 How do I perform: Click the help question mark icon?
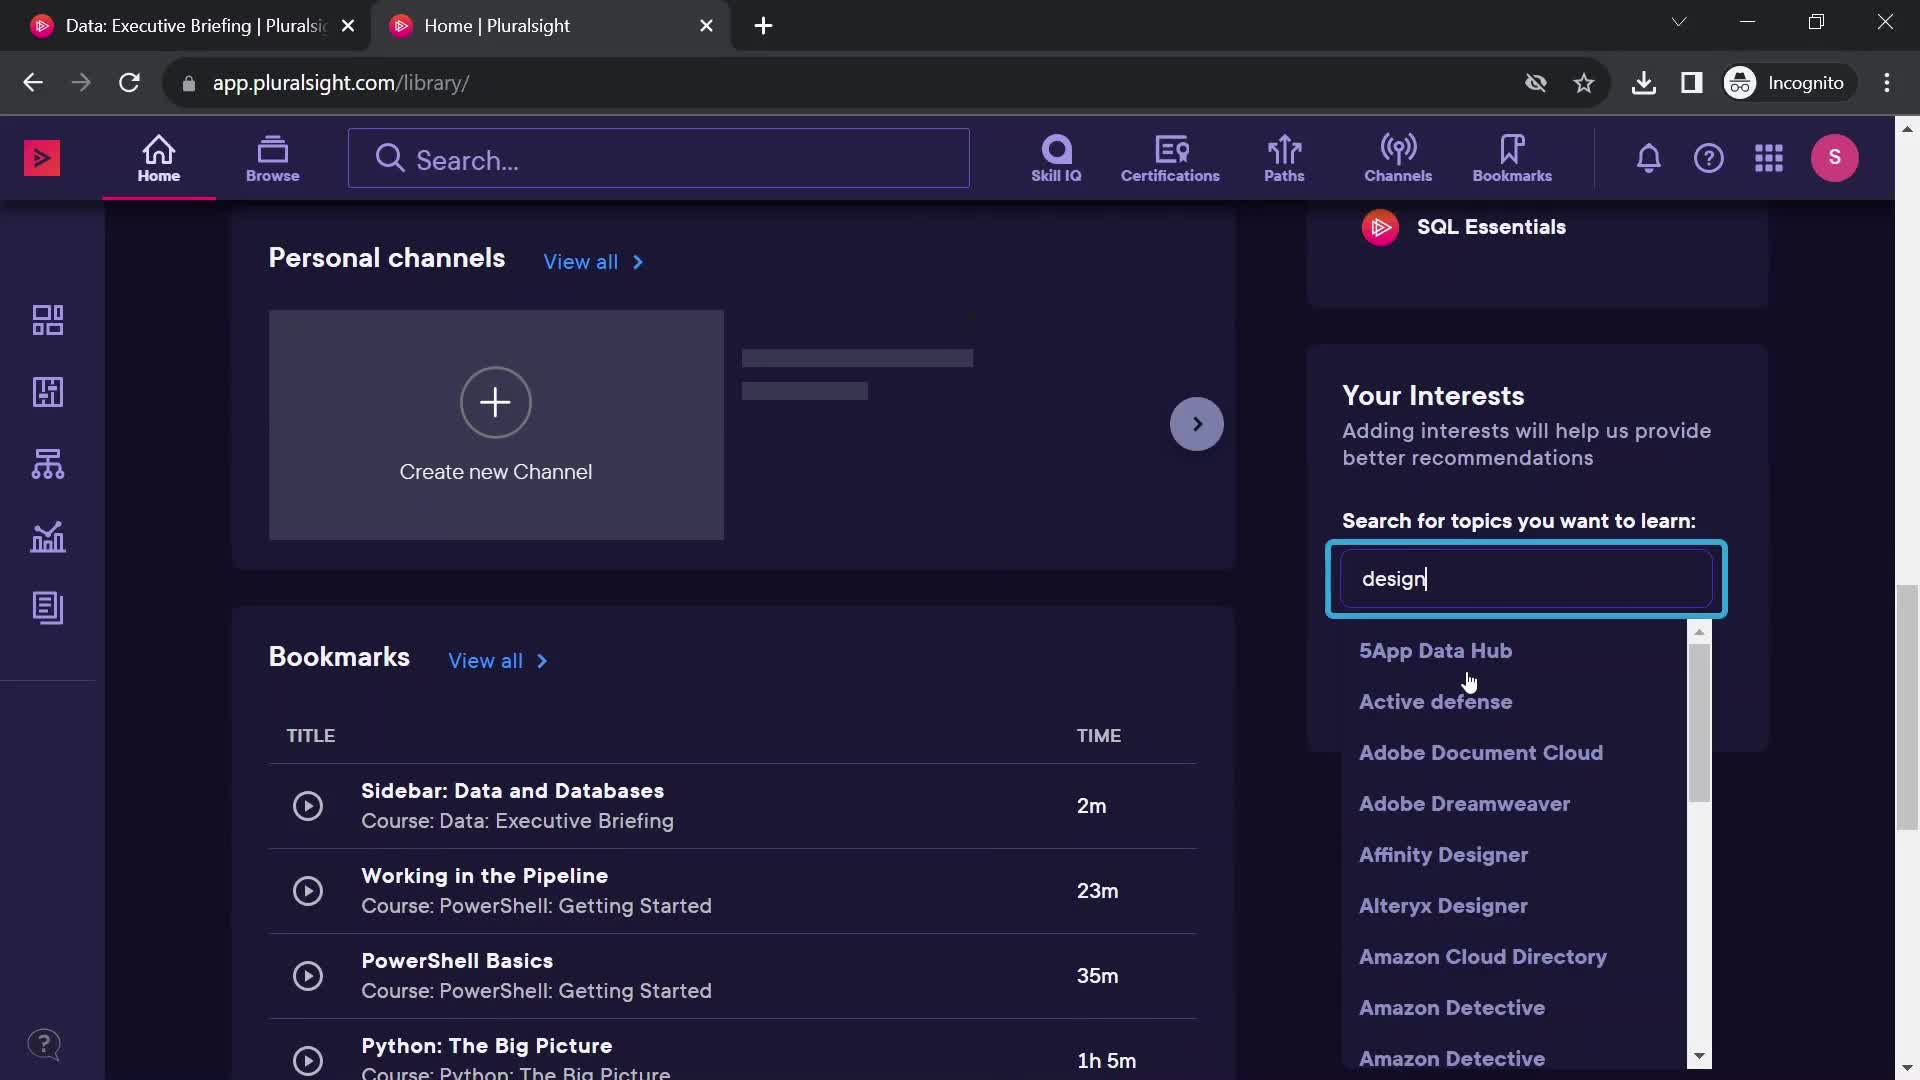coord(1708,157)
